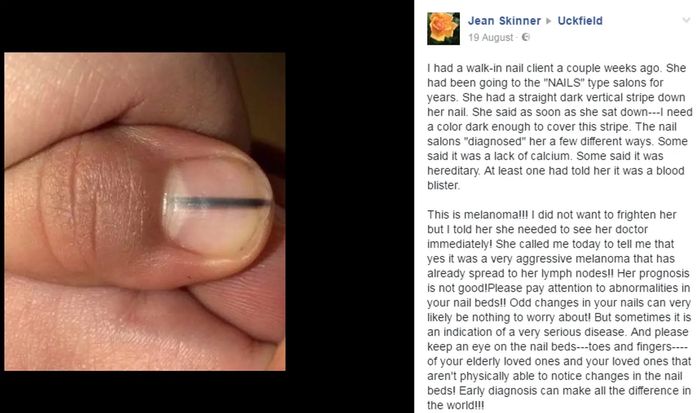
Task: Open the Uckfield group link
Action: point(580,21)
